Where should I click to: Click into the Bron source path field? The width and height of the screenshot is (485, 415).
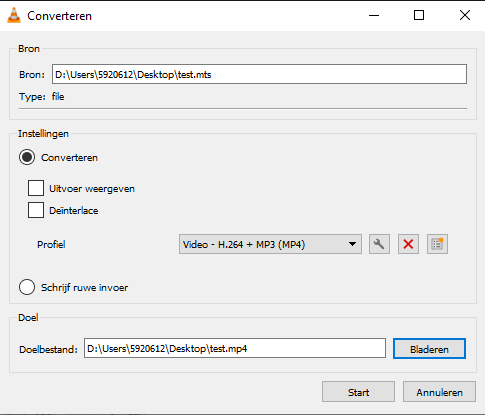click(x=259, y=74)
